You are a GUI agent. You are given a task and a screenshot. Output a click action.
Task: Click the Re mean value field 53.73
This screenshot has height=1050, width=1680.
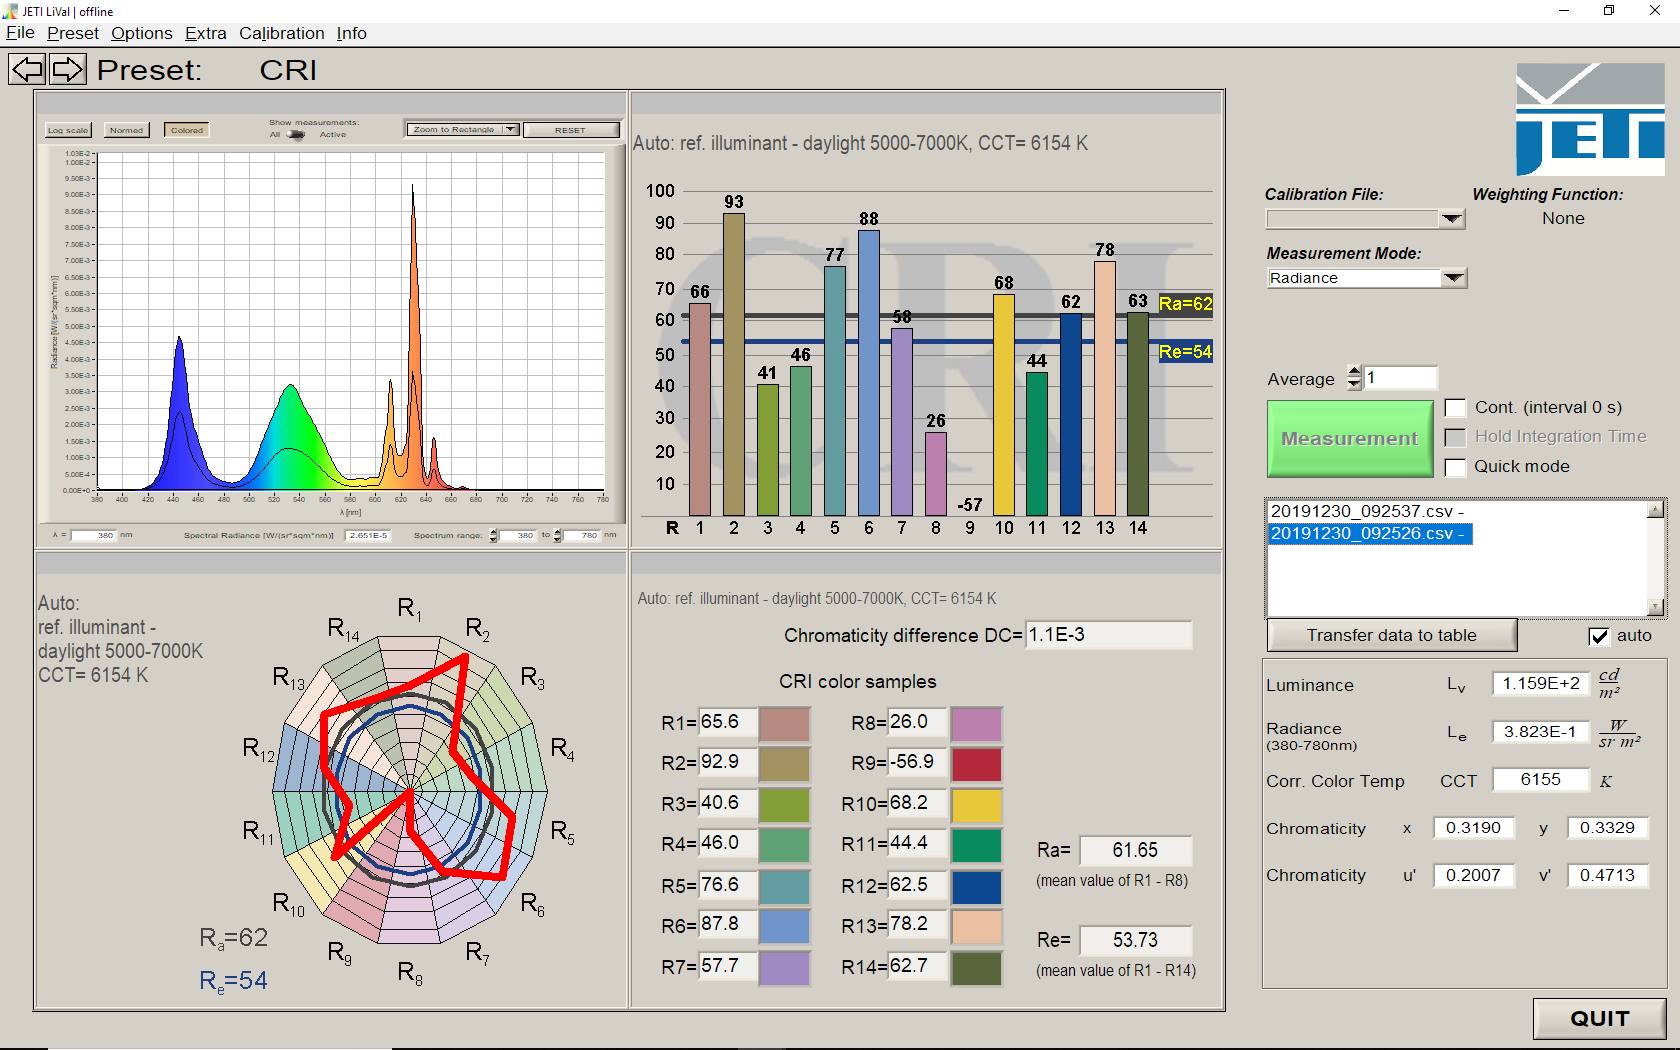pyautogui.click(x=1135, y=940)
